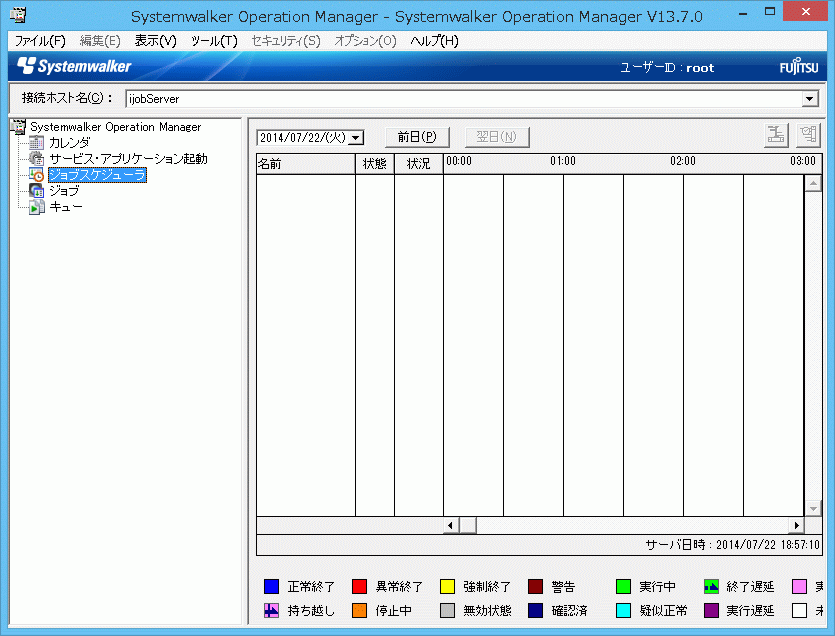Click the ijobServer host name field
The width and height of the screenshot is (835, 636).
[464, 99]
